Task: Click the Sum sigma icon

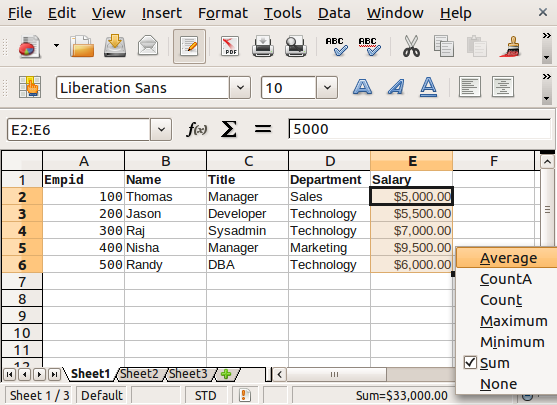Action: point(229,129)
